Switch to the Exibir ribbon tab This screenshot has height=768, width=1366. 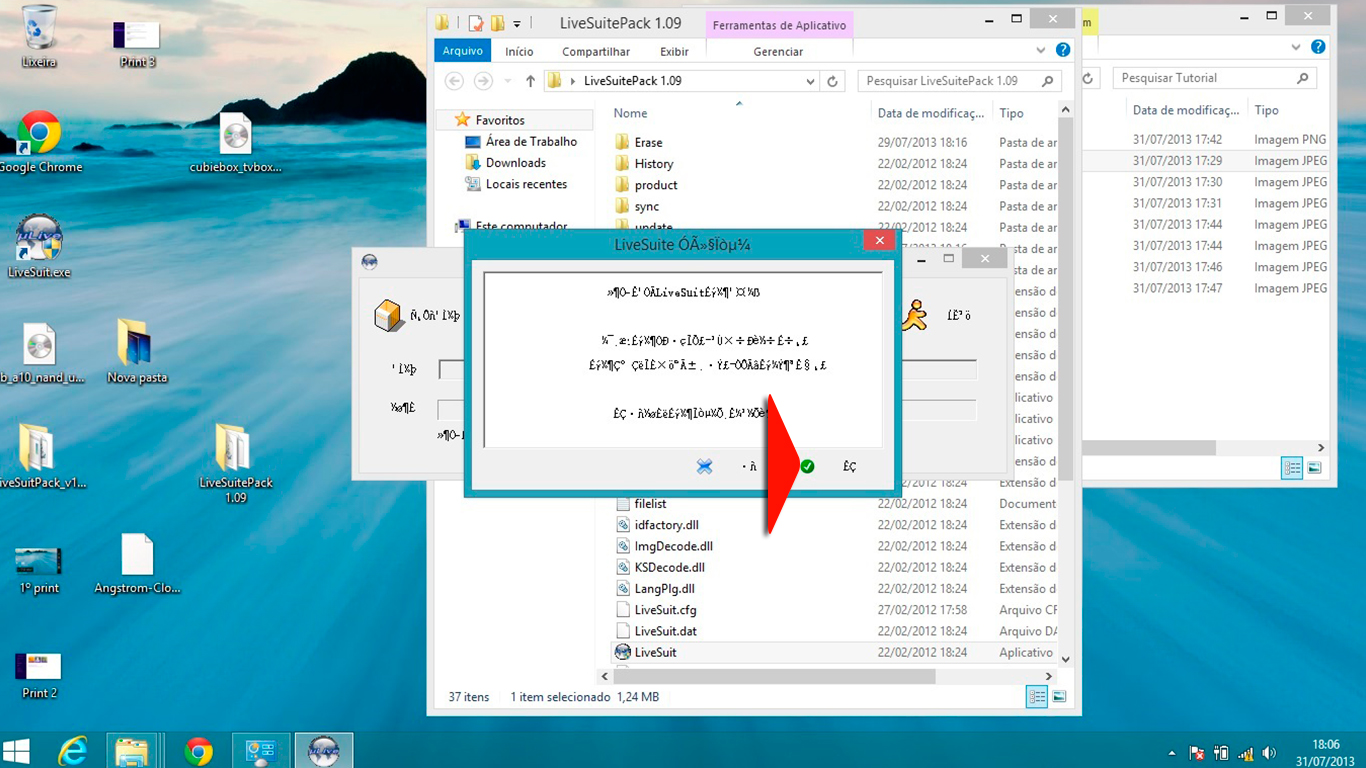(674, 51)
